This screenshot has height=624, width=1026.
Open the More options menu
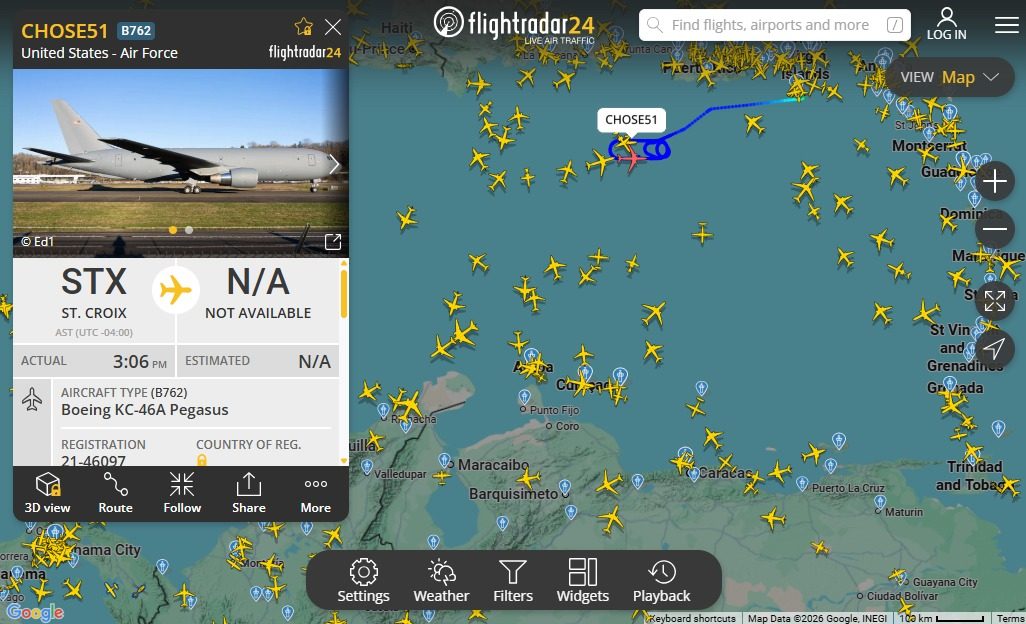(x=315, y=493)
